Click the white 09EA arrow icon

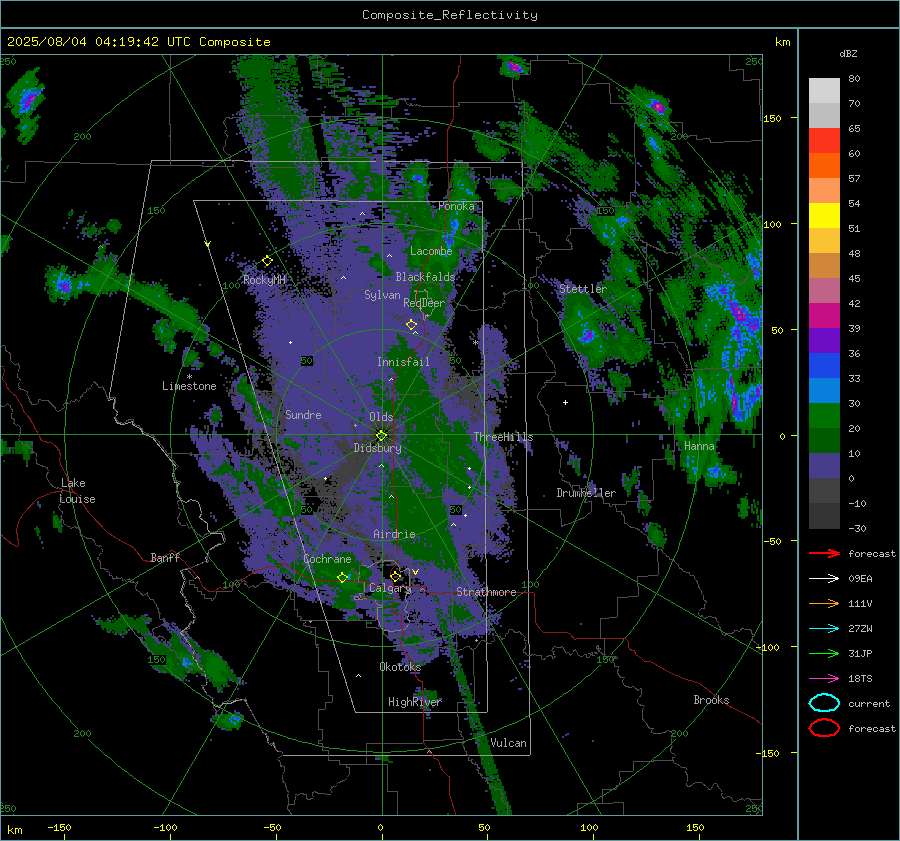point(824,578)
